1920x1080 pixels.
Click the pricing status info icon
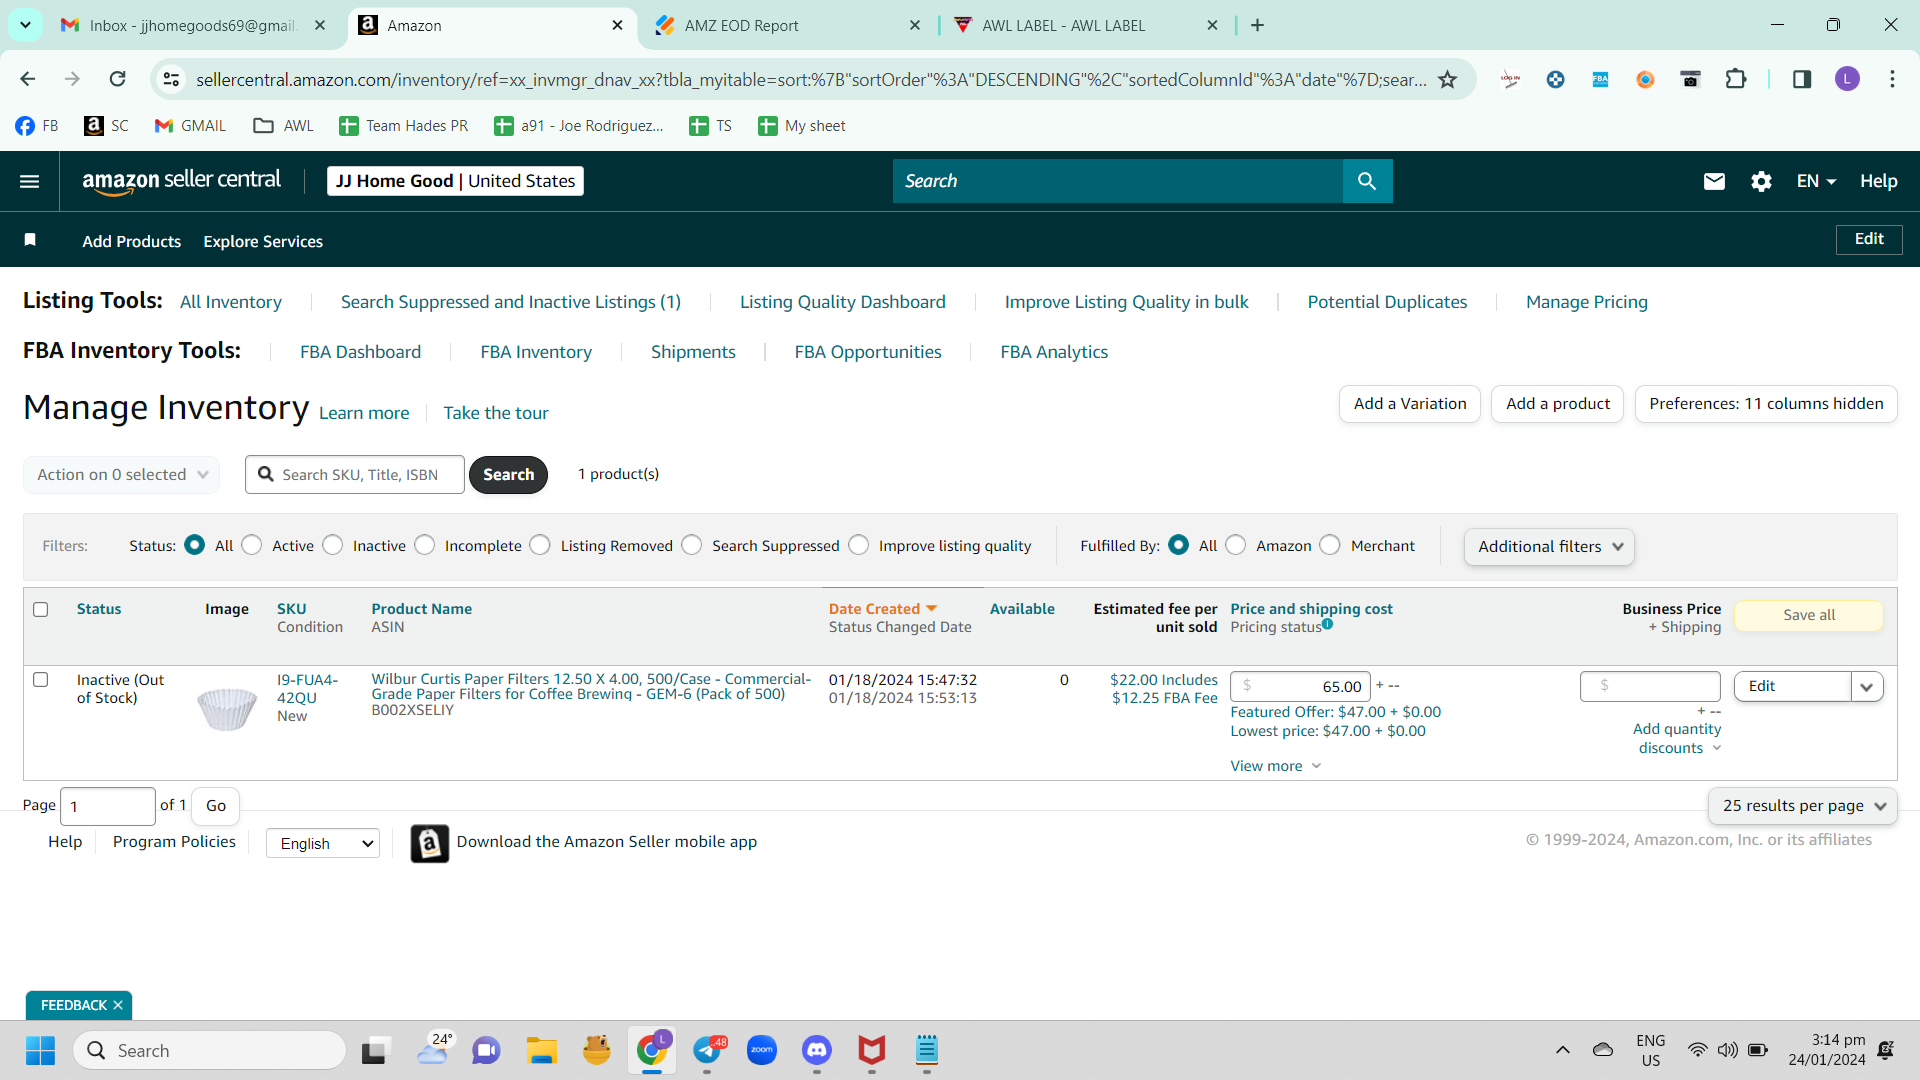coord(1327,624)
